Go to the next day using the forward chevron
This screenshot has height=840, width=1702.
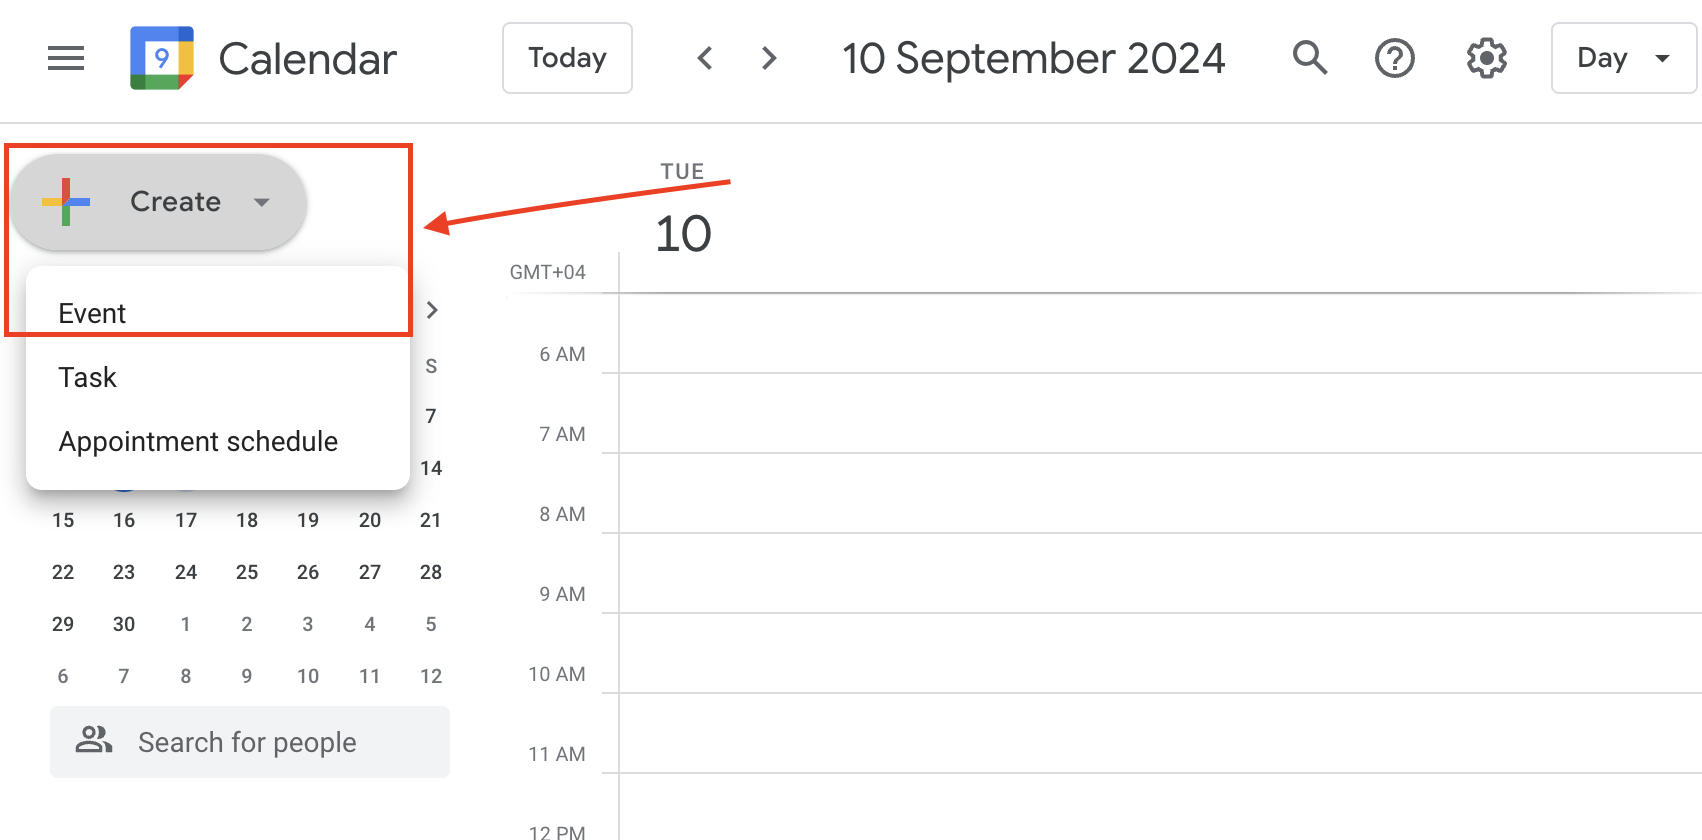pyautogui.click(x=769, y=58)
